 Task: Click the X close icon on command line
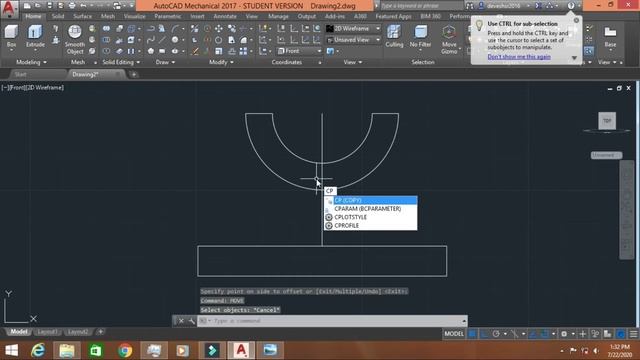181,321
